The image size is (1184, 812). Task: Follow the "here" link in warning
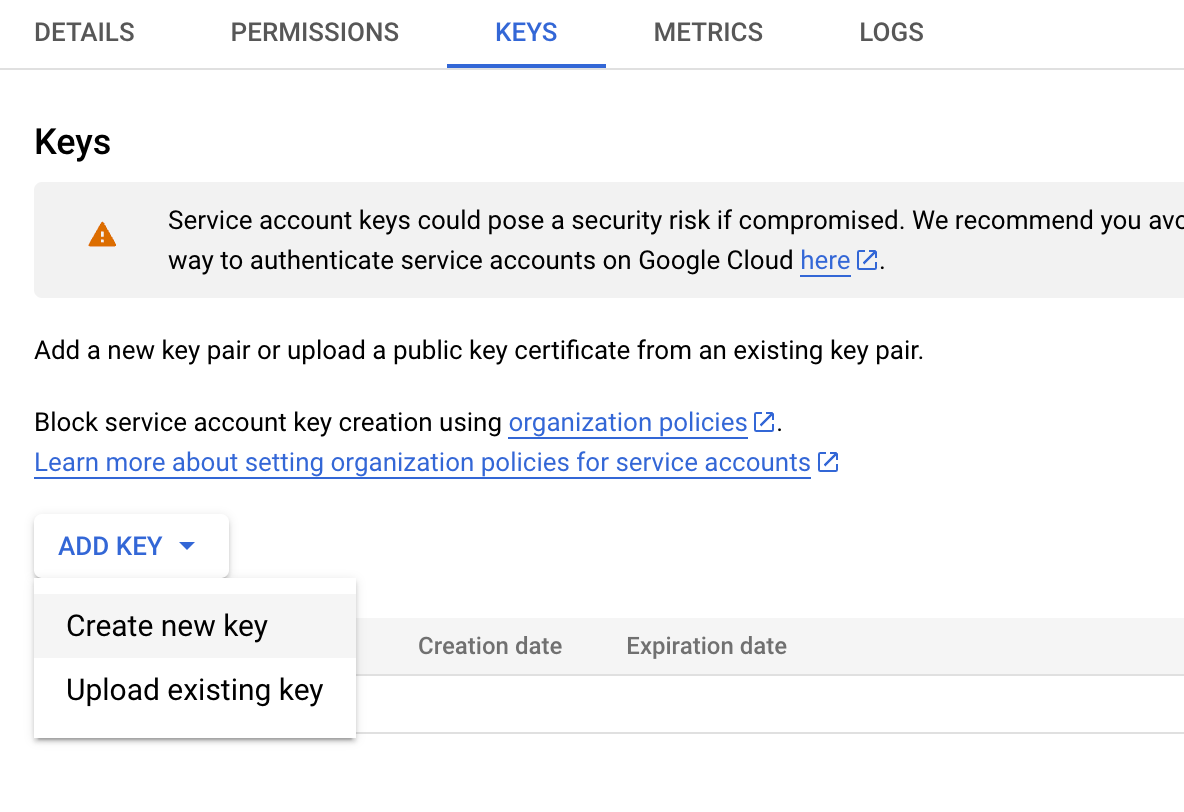click(825, 261)
